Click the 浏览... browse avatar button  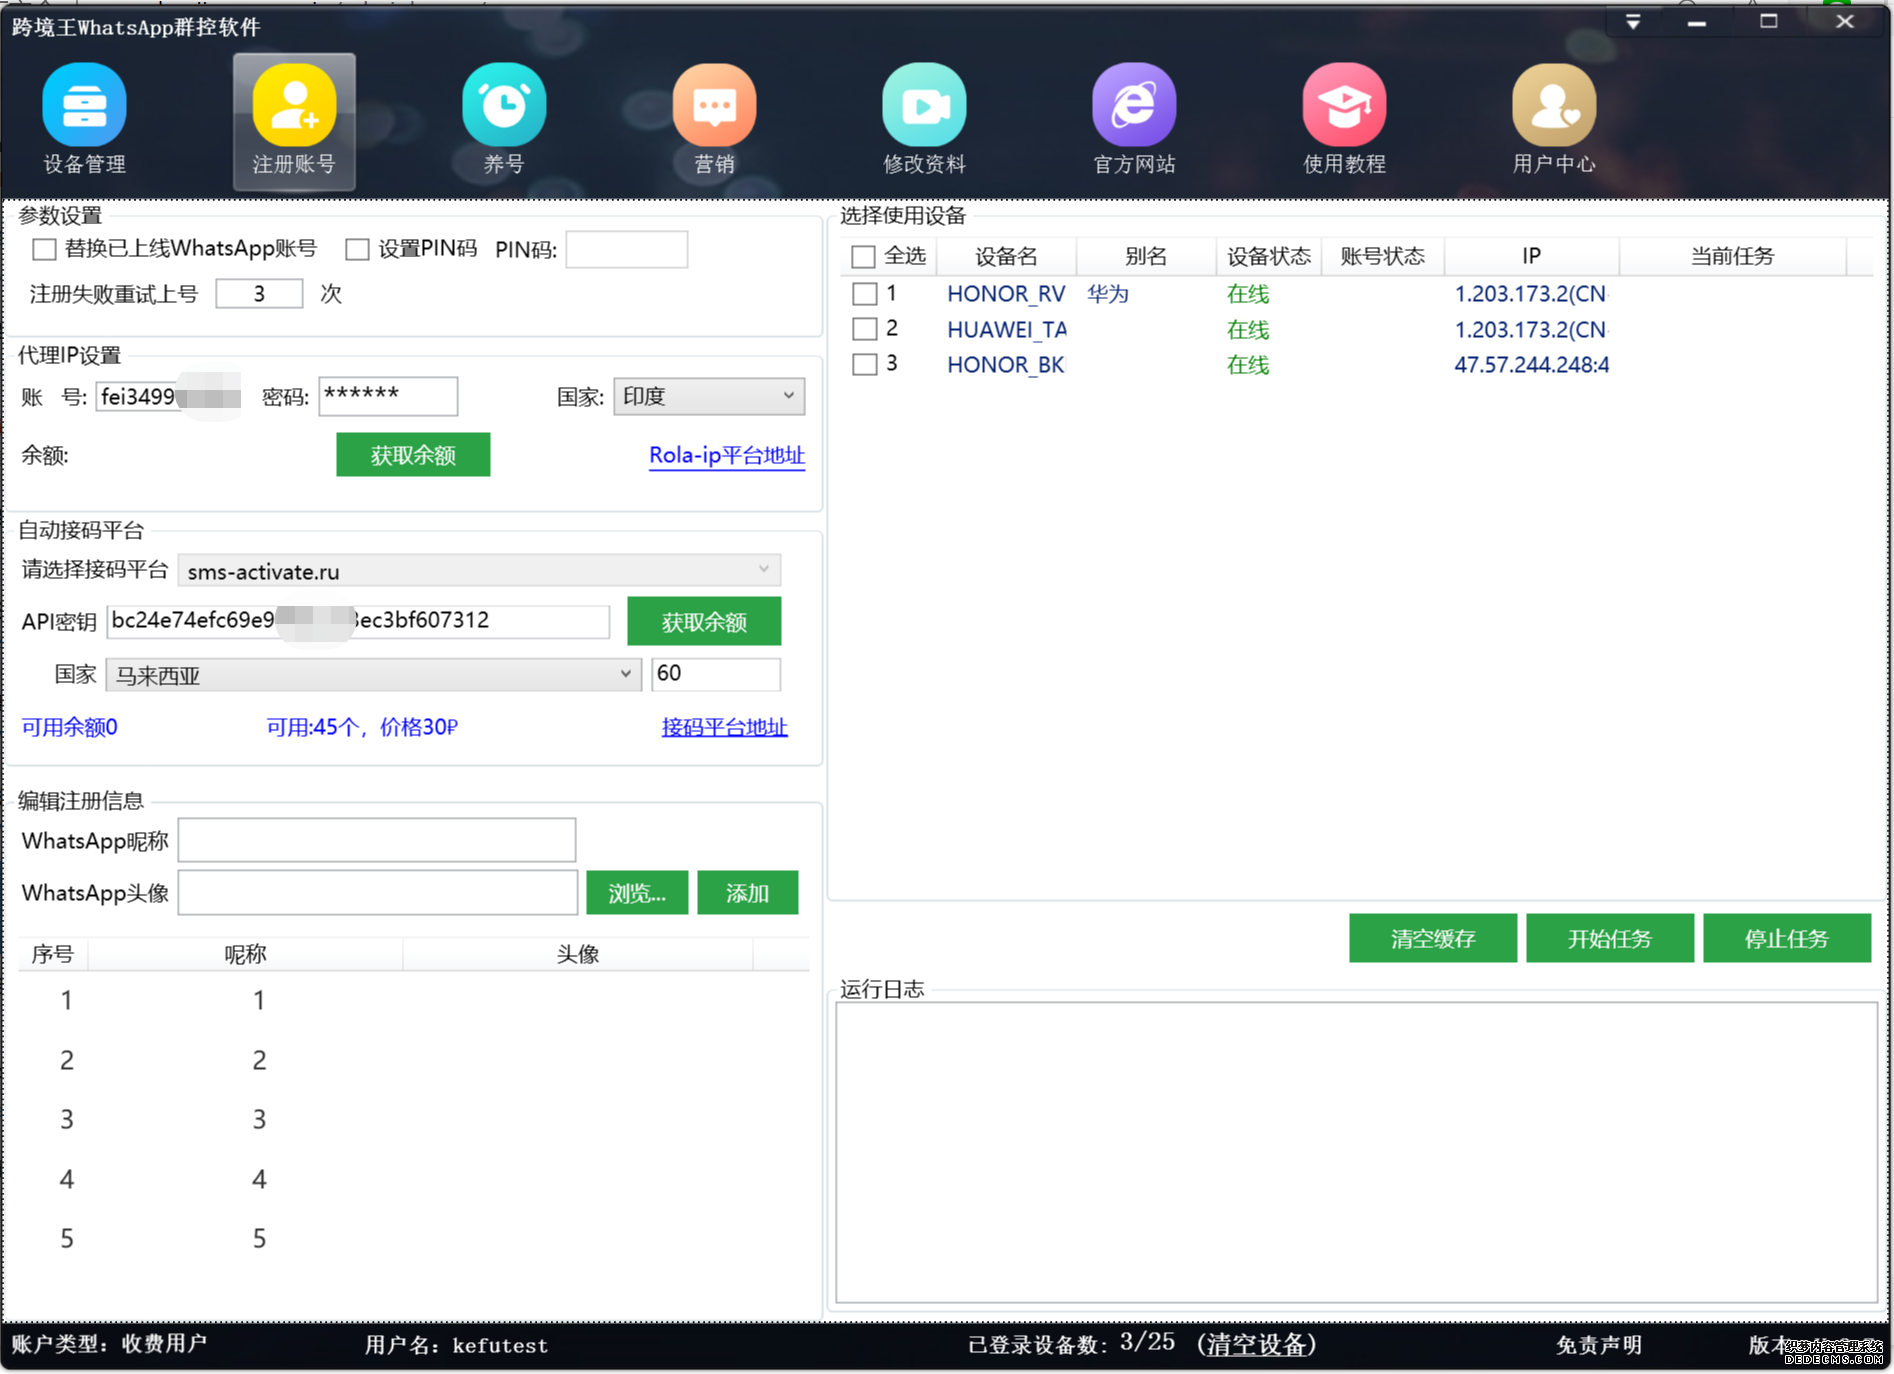pyautogui.click(x=637, y=893)
